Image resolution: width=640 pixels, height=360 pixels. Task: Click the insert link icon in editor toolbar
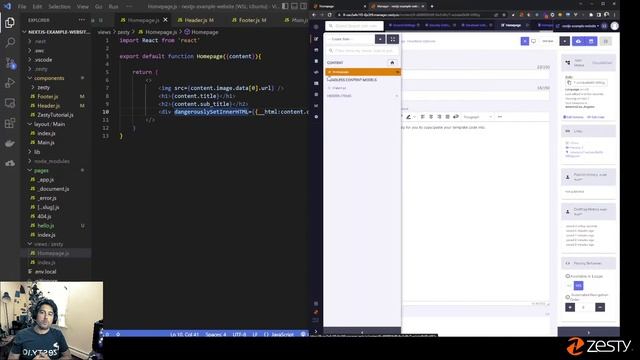coord(456,117)
